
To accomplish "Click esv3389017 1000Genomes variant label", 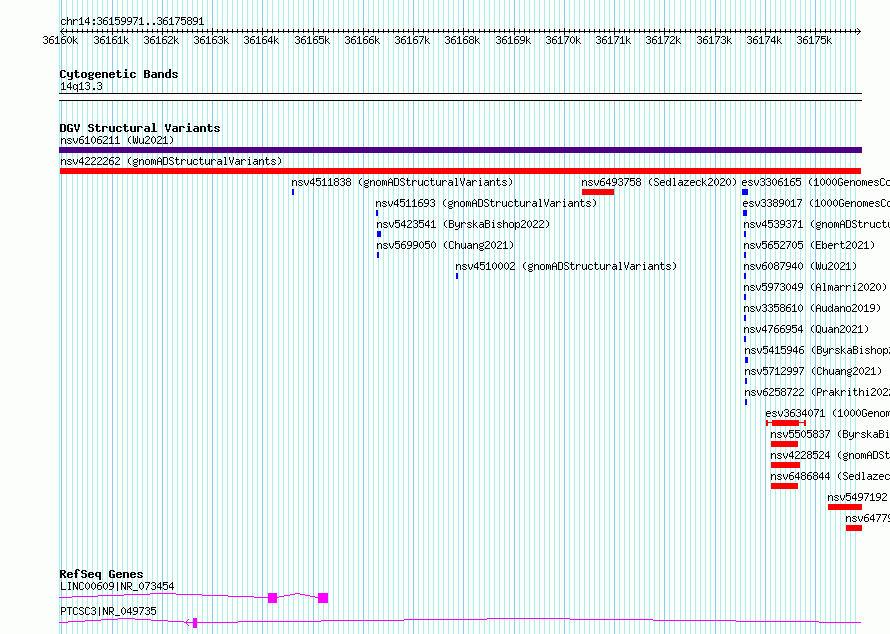I will (x=816, y=203).
